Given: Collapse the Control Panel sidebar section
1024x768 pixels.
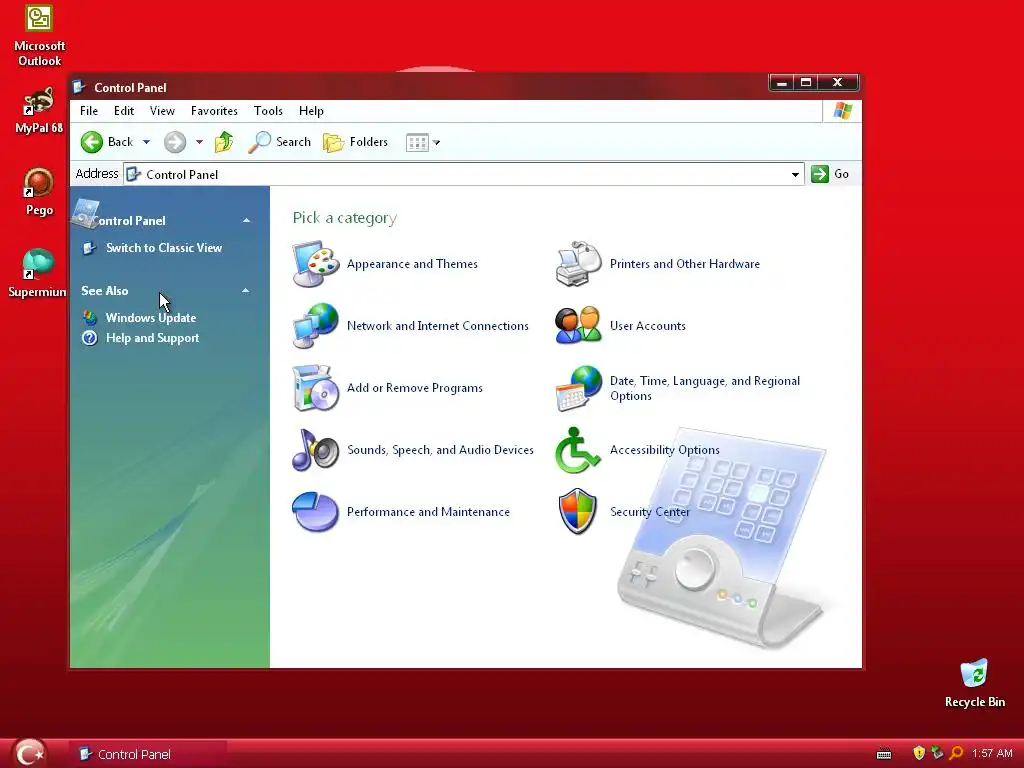Looking at the screenshot, I should click(x=246, y=221).
